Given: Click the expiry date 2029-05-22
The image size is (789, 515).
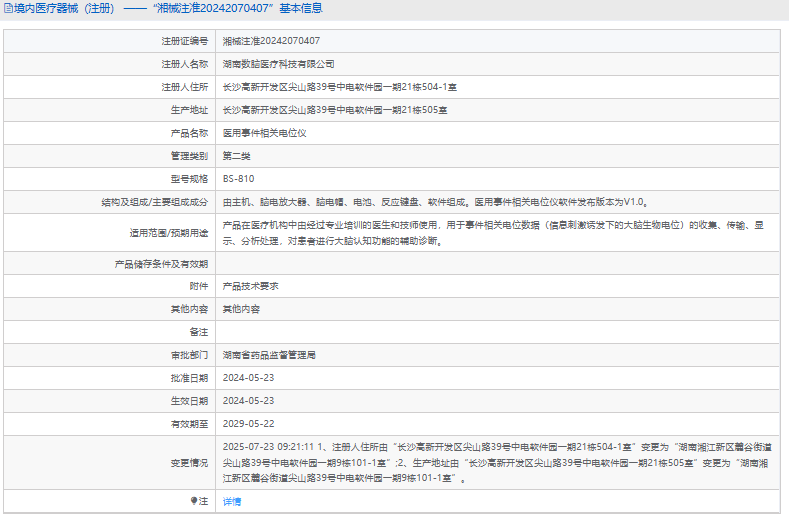Looking at the screenshot, I should (x=249, y=424).
